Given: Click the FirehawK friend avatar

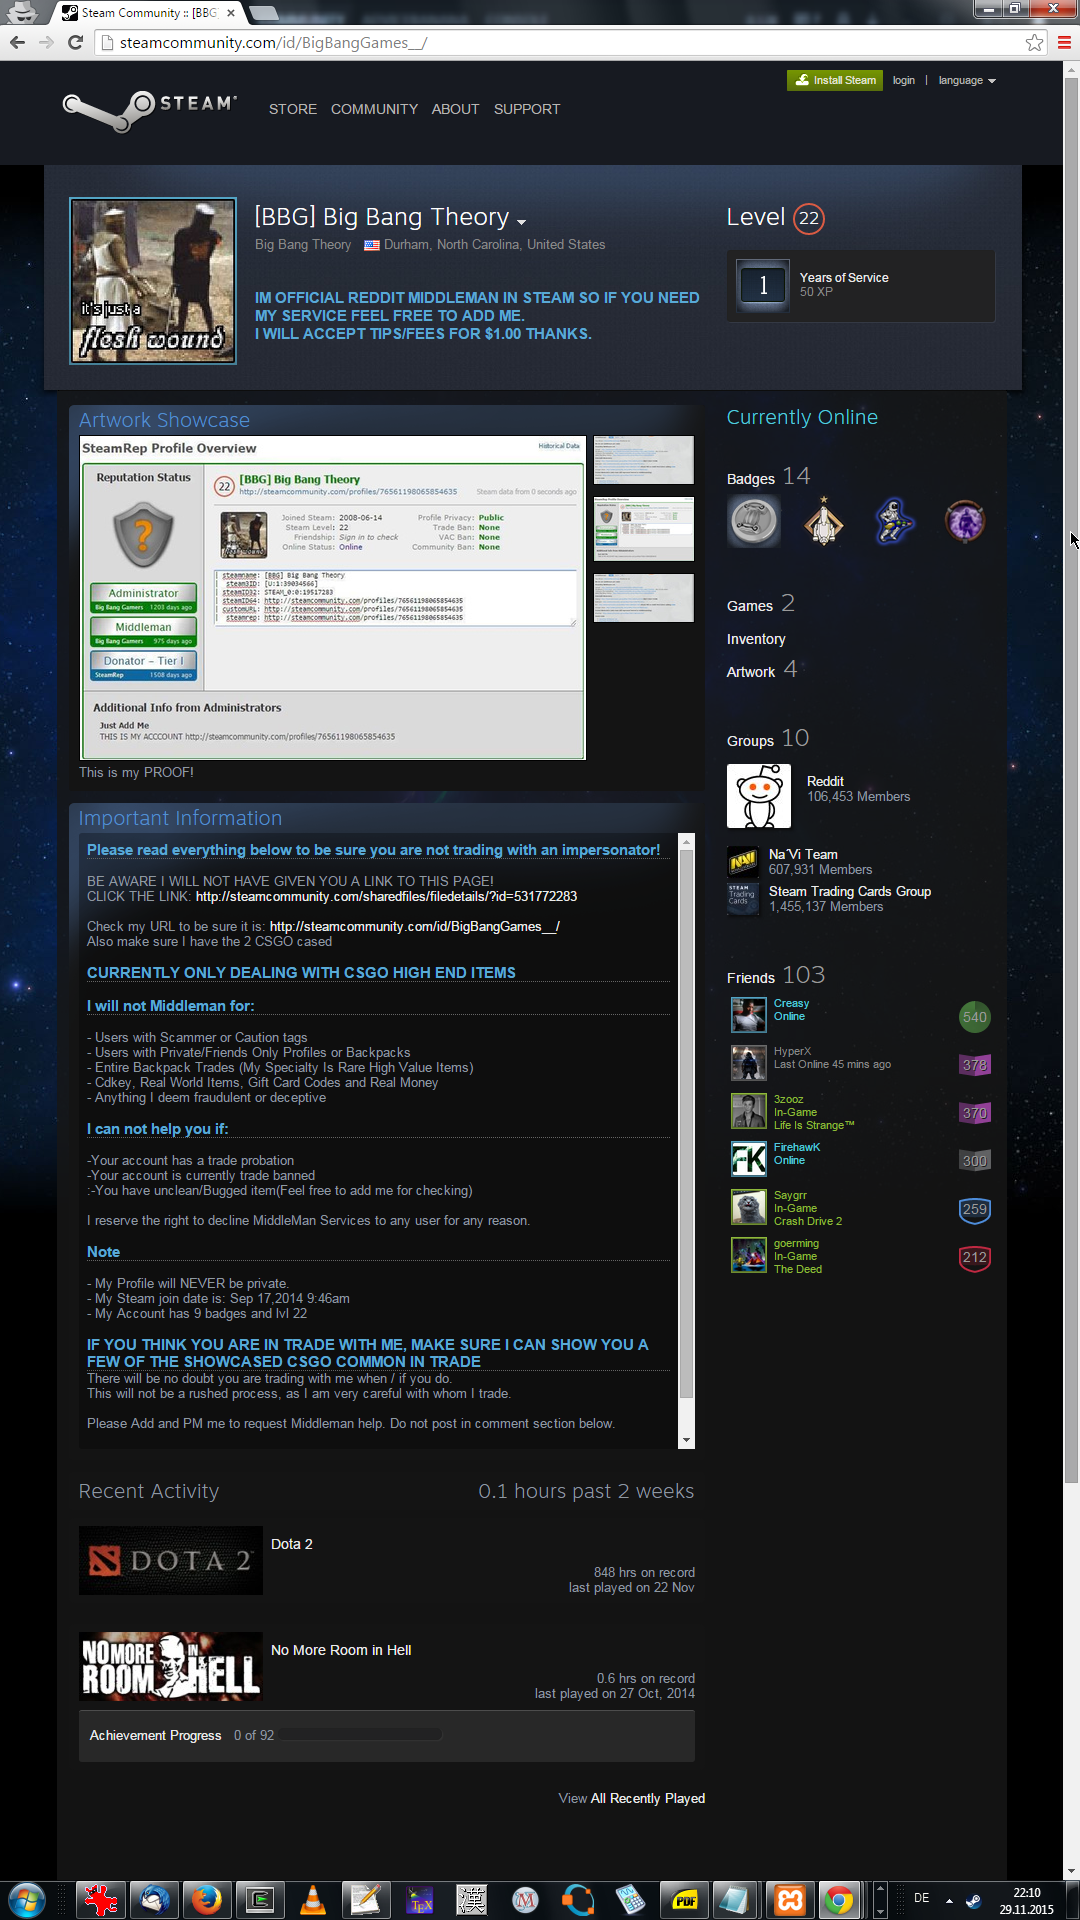Looking at the screenshot, I should [748, 1159].
